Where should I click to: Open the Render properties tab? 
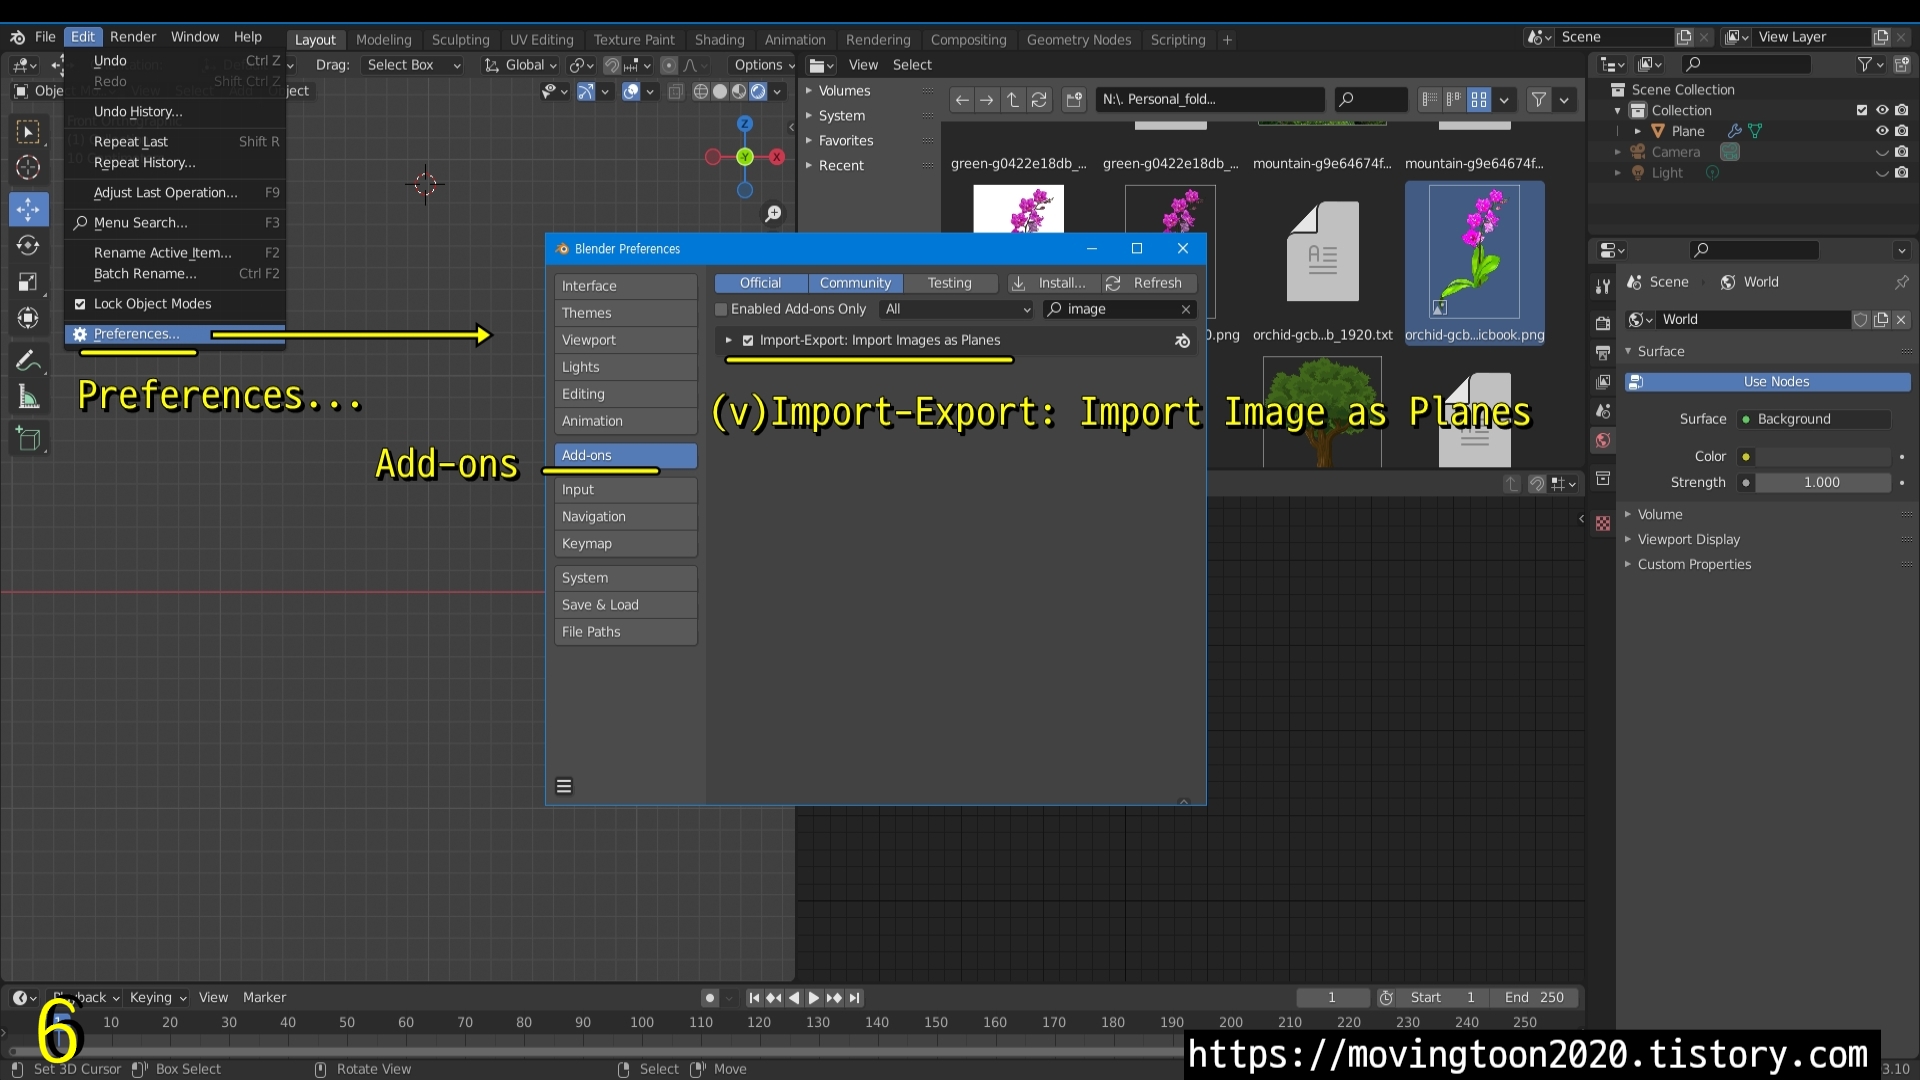[x=1603, y=323]
